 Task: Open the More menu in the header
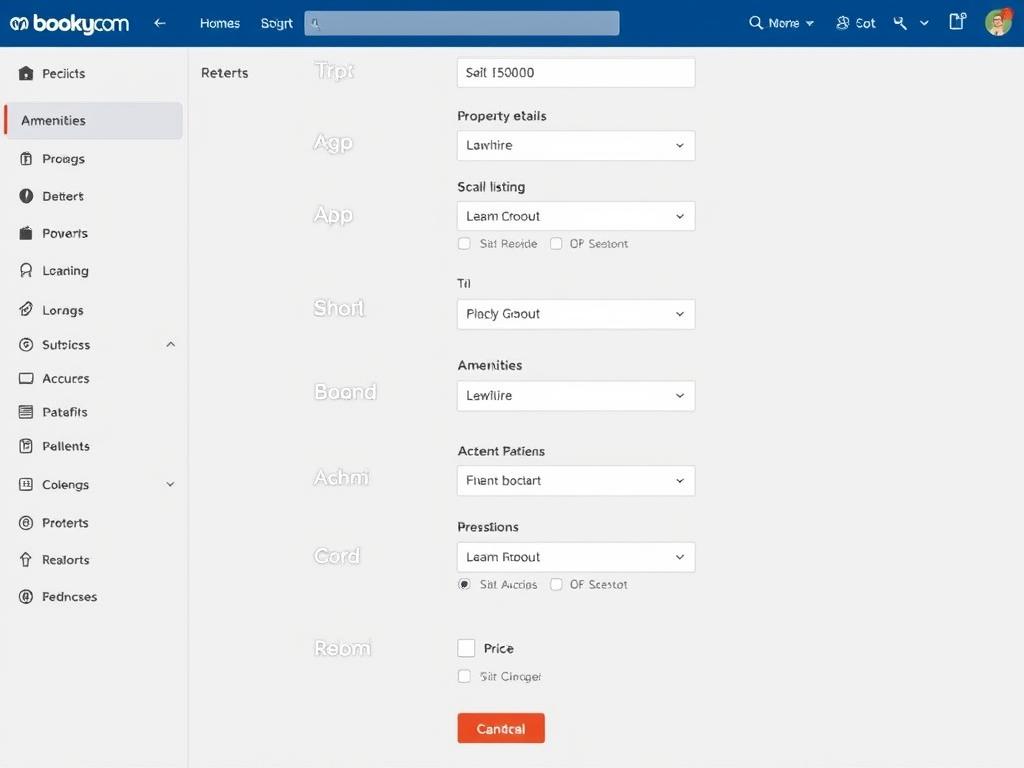[781, 20]
